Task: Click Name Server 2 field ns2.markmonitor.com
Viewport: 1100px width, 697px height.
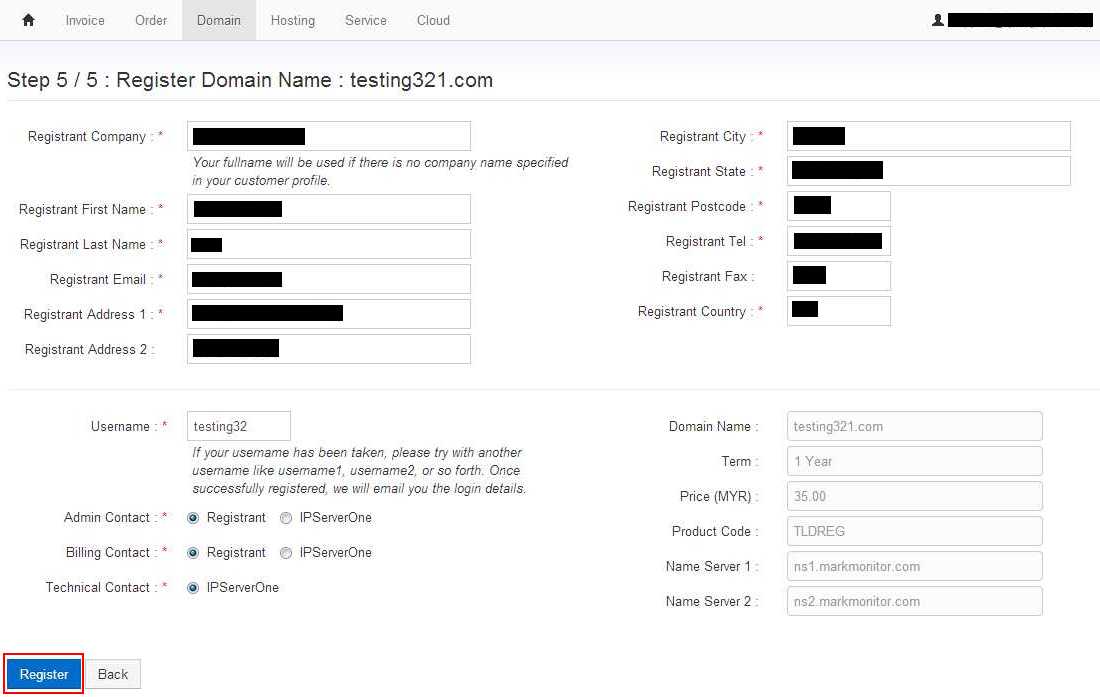Action: click(915, 602)
